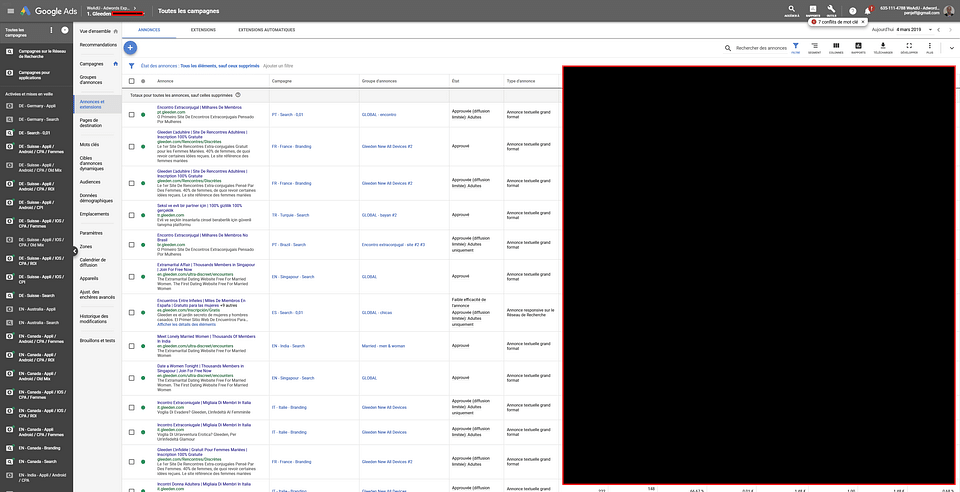Open status dropdown of Meet Lonely Married Women ad
Viewport: 960px width, 492px height.
pyautogui.click(x=143, y=346)
